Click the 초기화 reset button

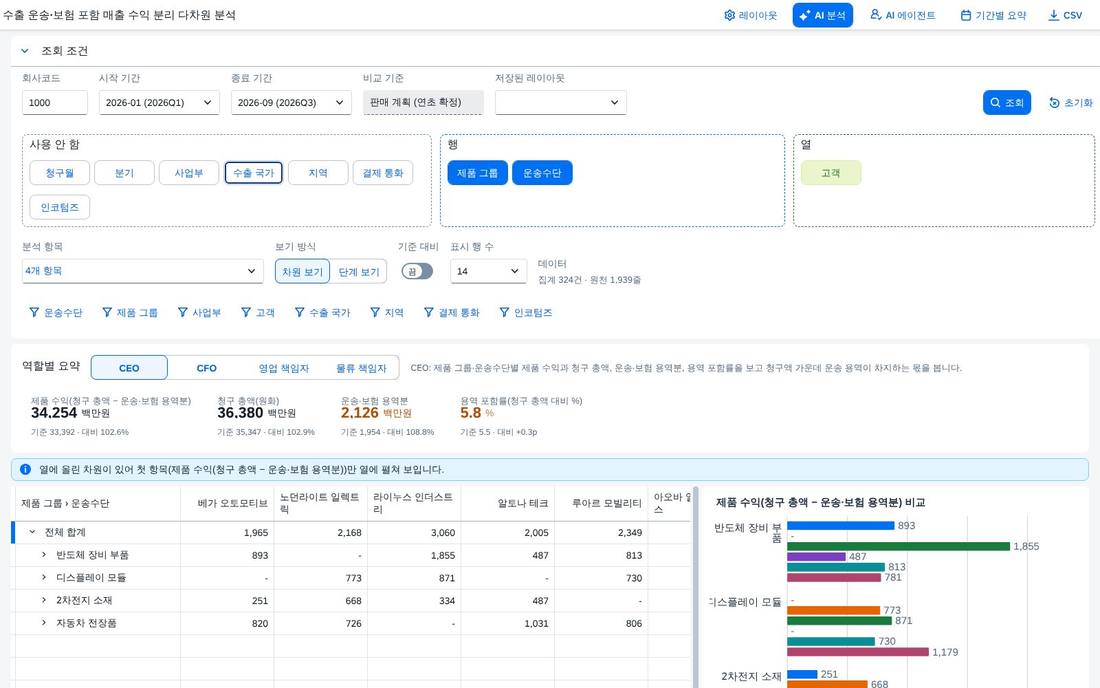coord(1071,102)
